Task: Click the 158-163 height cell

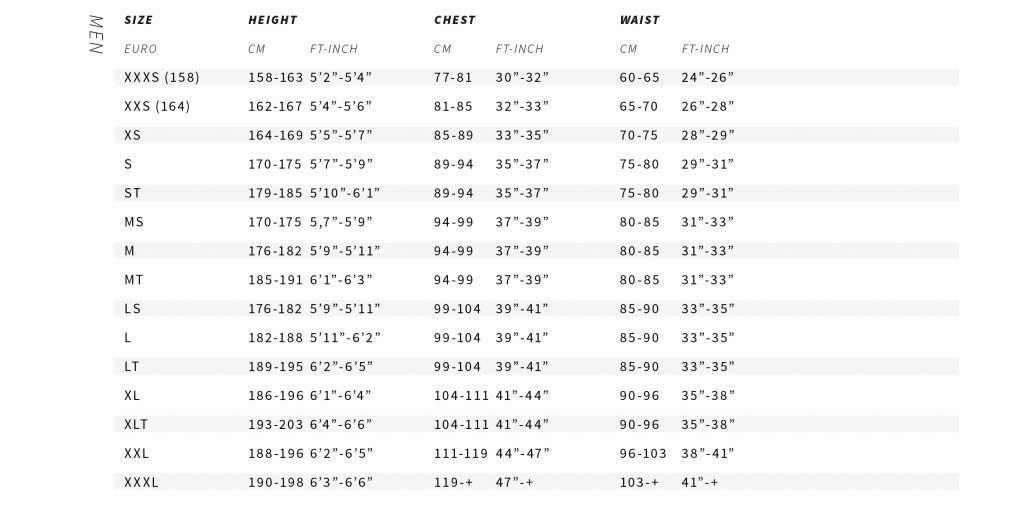Action: pyautogui.click(x=275, y=77)
